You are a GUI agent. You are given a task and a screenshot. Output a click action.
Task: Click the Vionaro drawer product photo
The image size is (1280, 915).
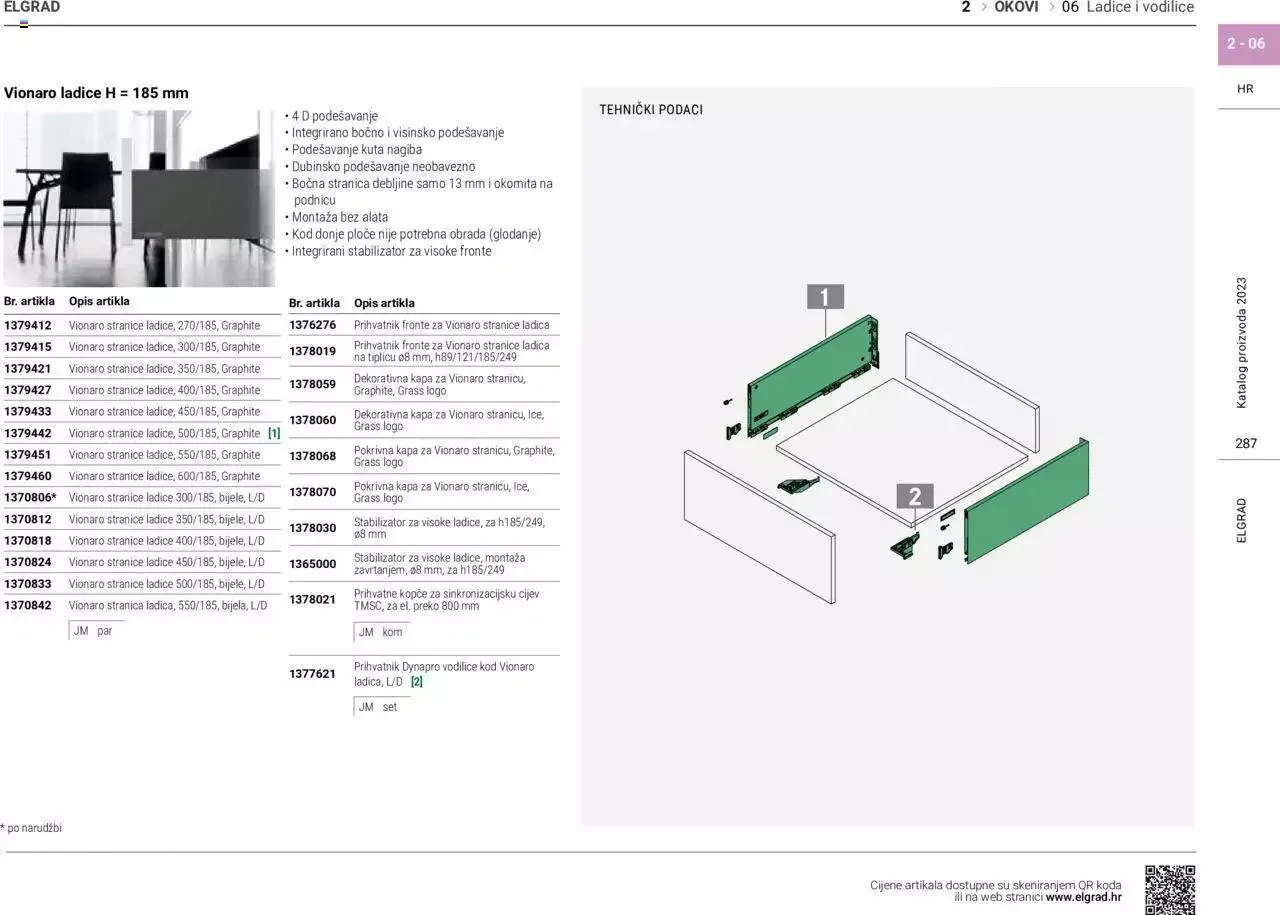[x=140, y=197]
